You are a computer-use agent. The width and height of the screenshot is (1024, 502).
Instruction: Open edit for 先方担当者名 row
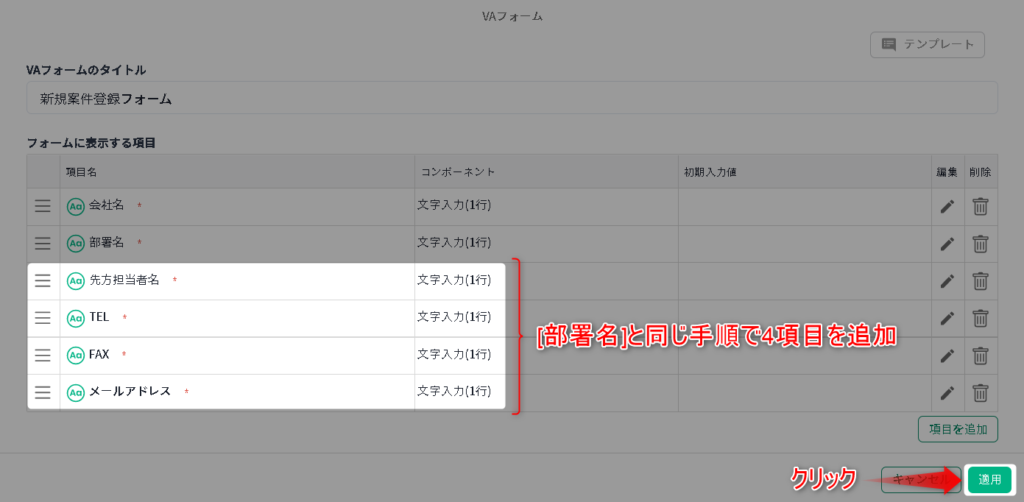pos(947,281)
